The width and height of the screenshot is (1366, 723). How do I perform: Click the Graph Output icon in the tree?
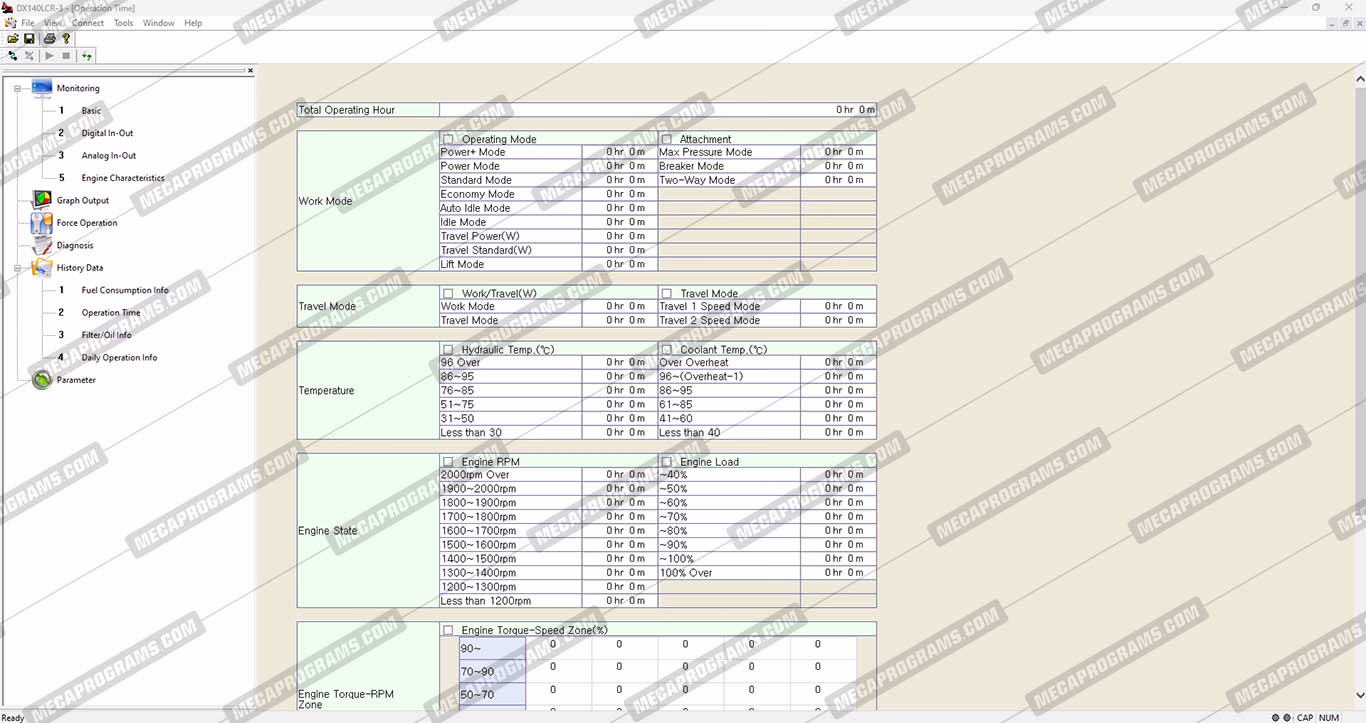pos(42,200)
